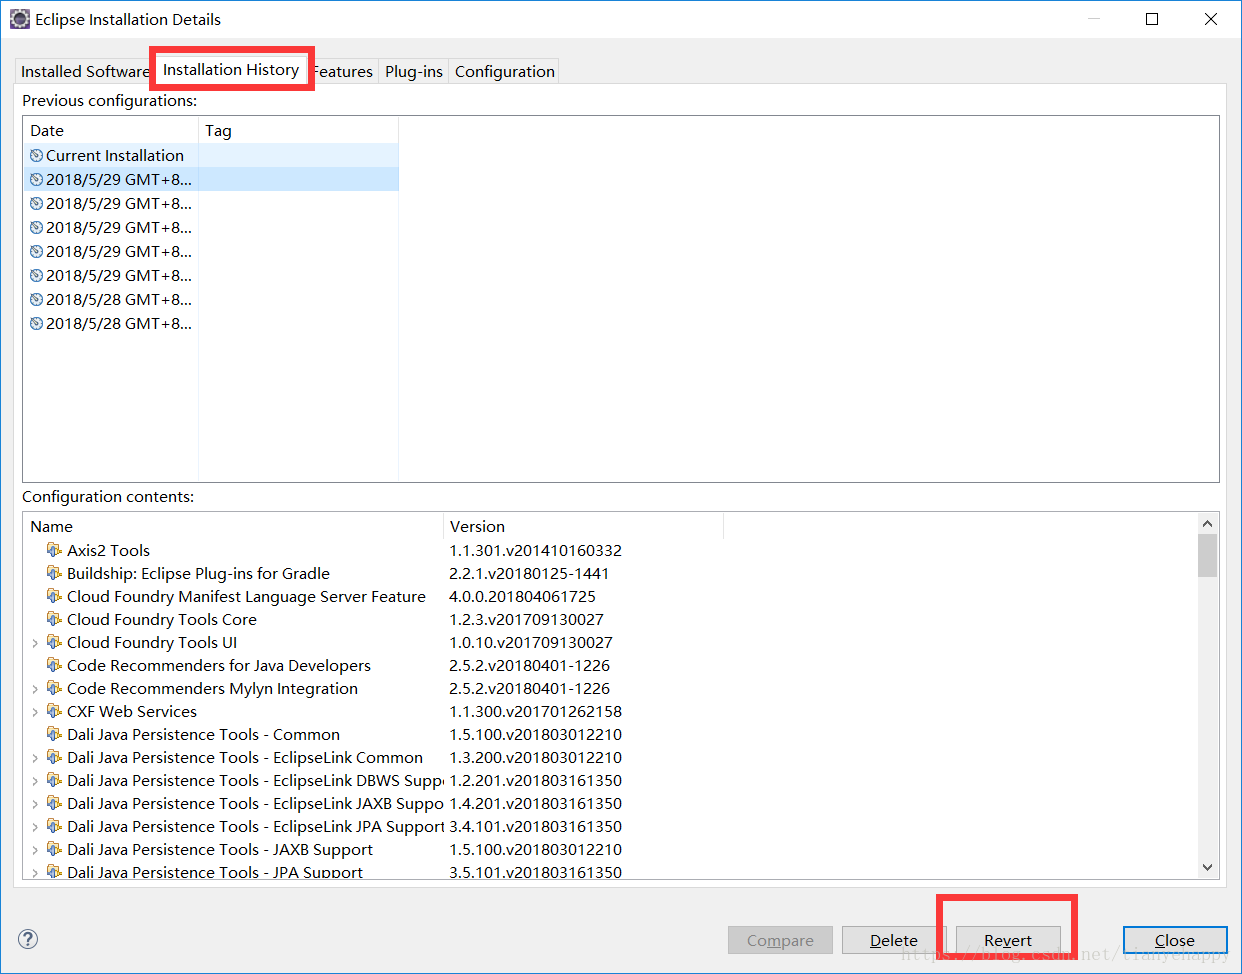Click the Tag column header
The image size is (1242, 974).
(298, 130)
